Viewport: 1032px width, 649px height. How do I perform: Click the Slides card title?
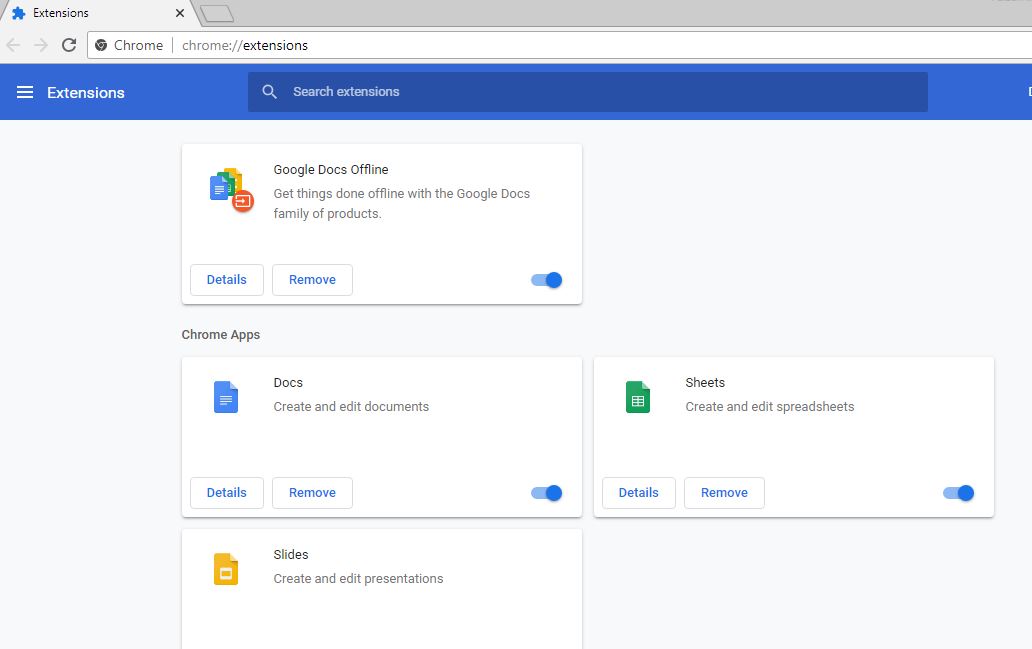pos(291,554)
